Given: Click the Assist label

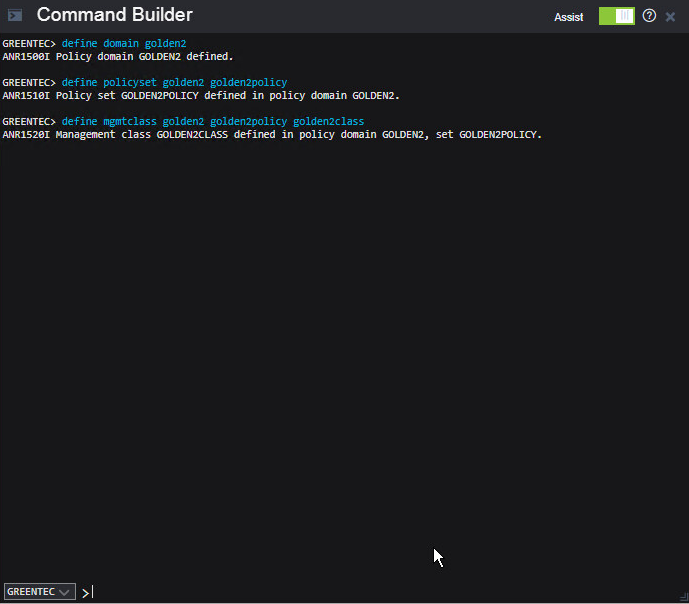Looking at the screenshot, I should click(569, 17).
